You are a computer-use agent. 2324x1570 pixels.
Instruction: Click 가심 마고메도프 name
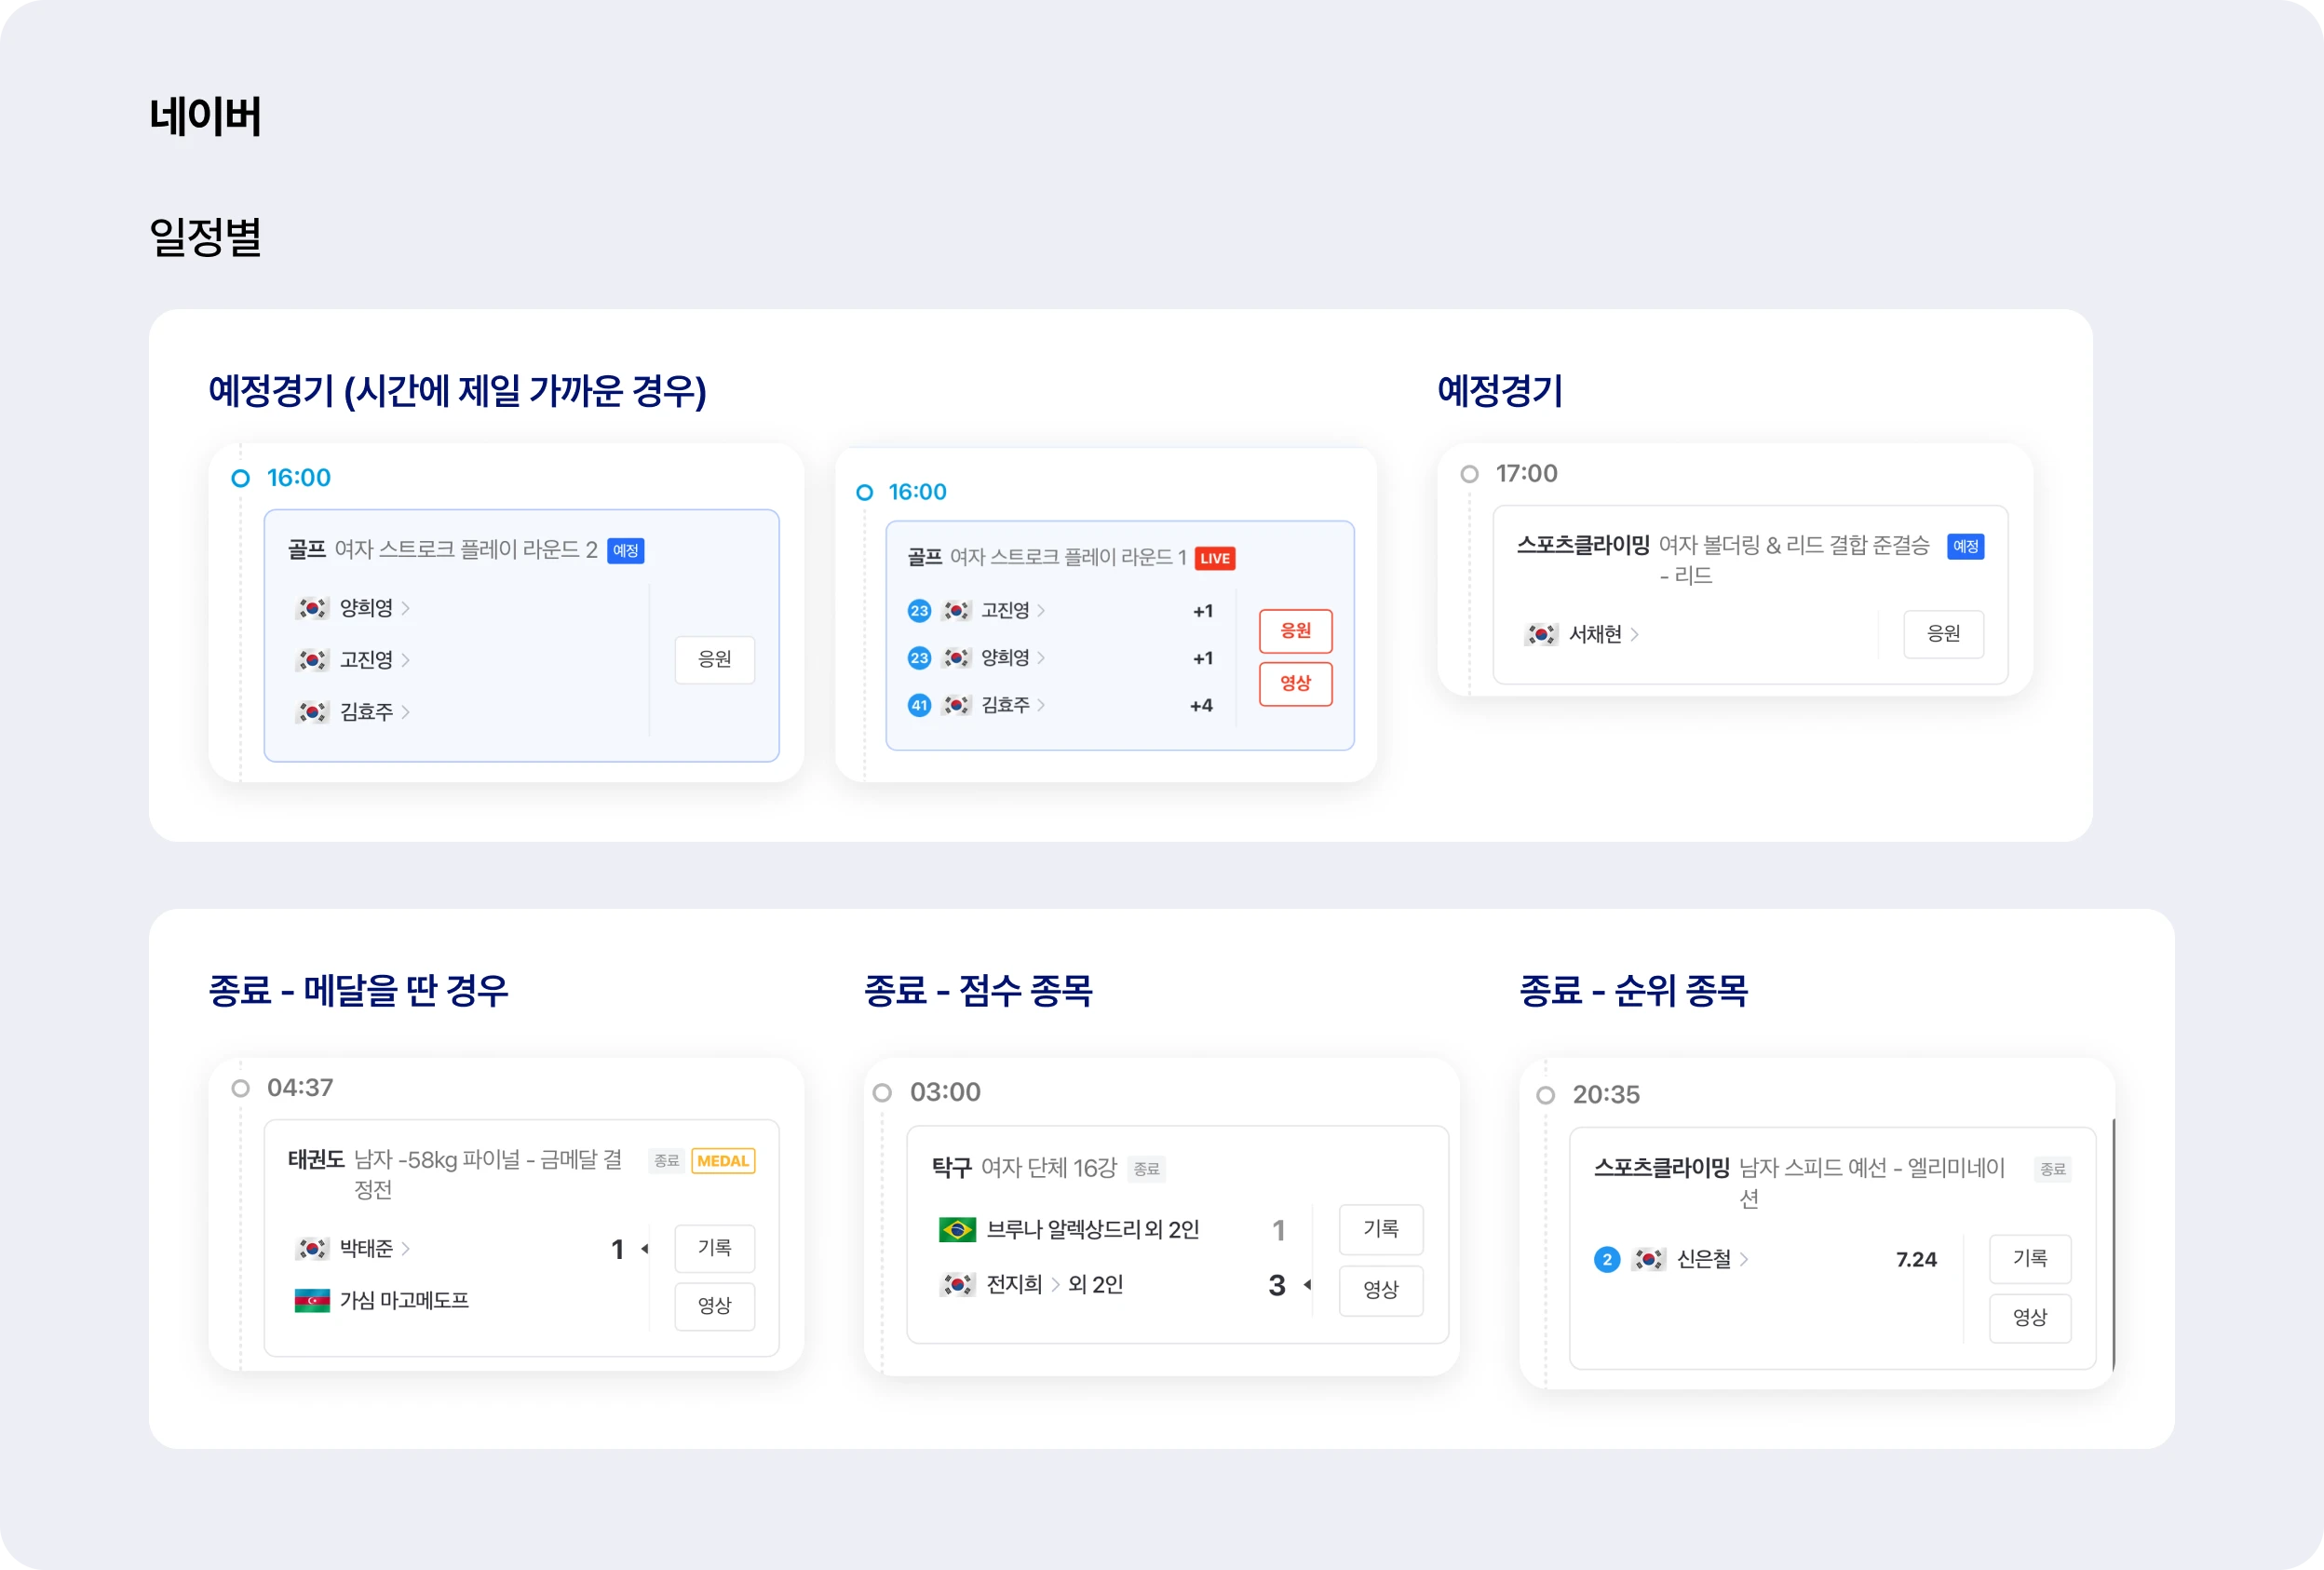coord(404,1300)
